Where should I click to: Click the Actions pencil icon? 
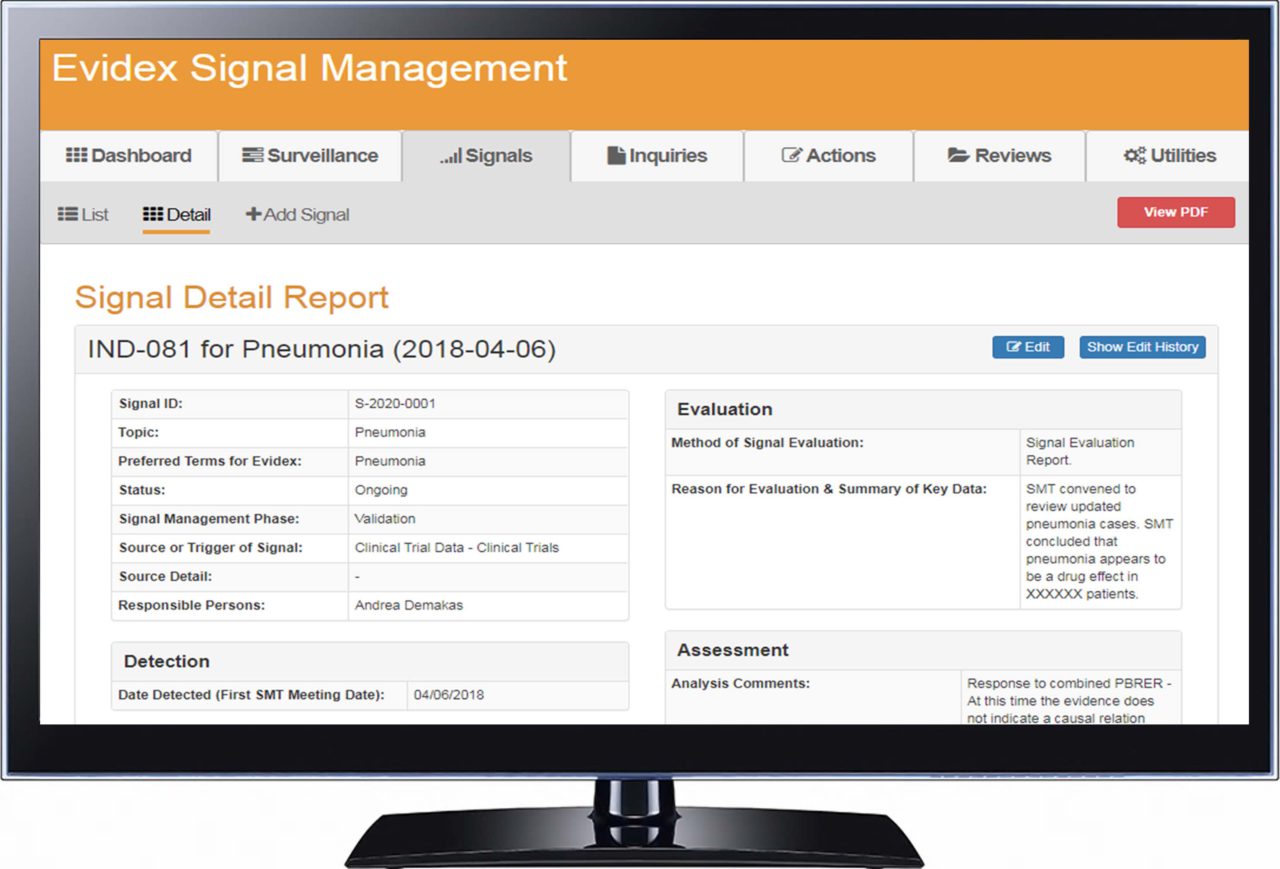pos(793,155)
